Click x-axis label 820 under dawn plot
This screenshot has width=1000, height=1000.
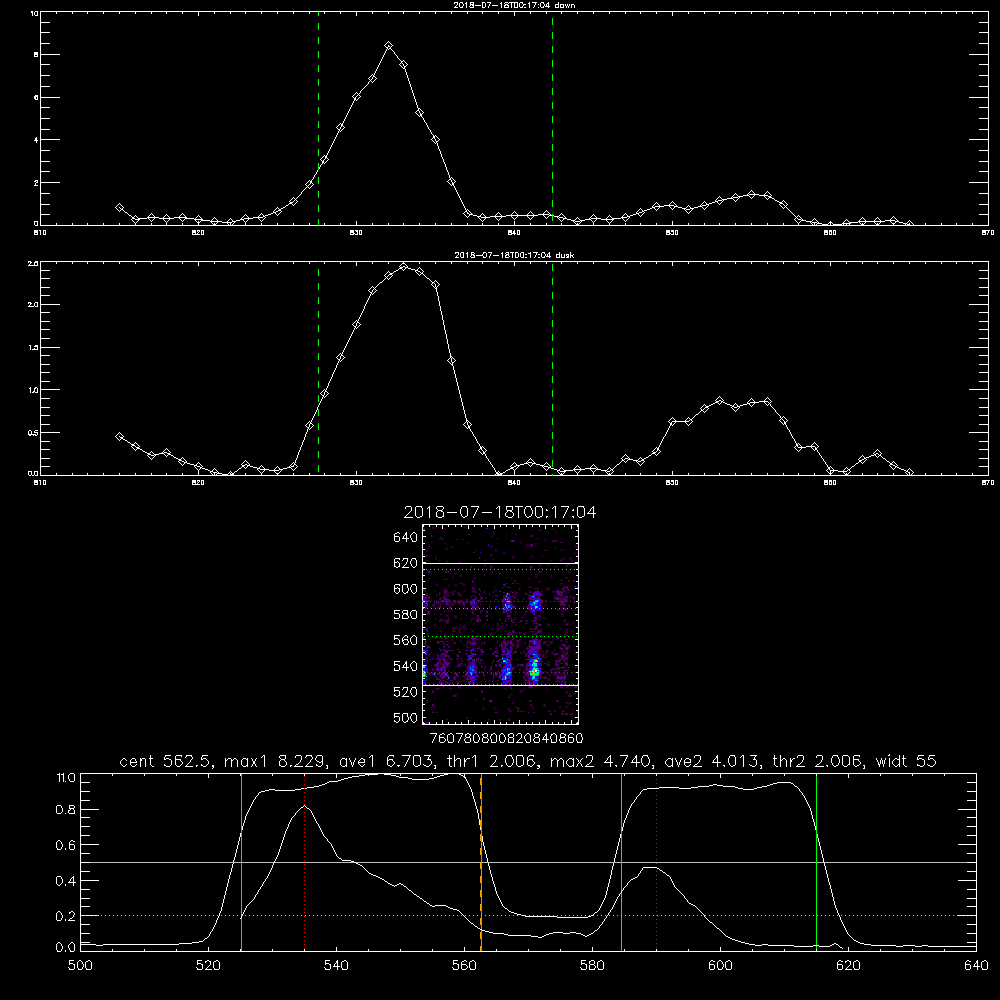(198, 233)
